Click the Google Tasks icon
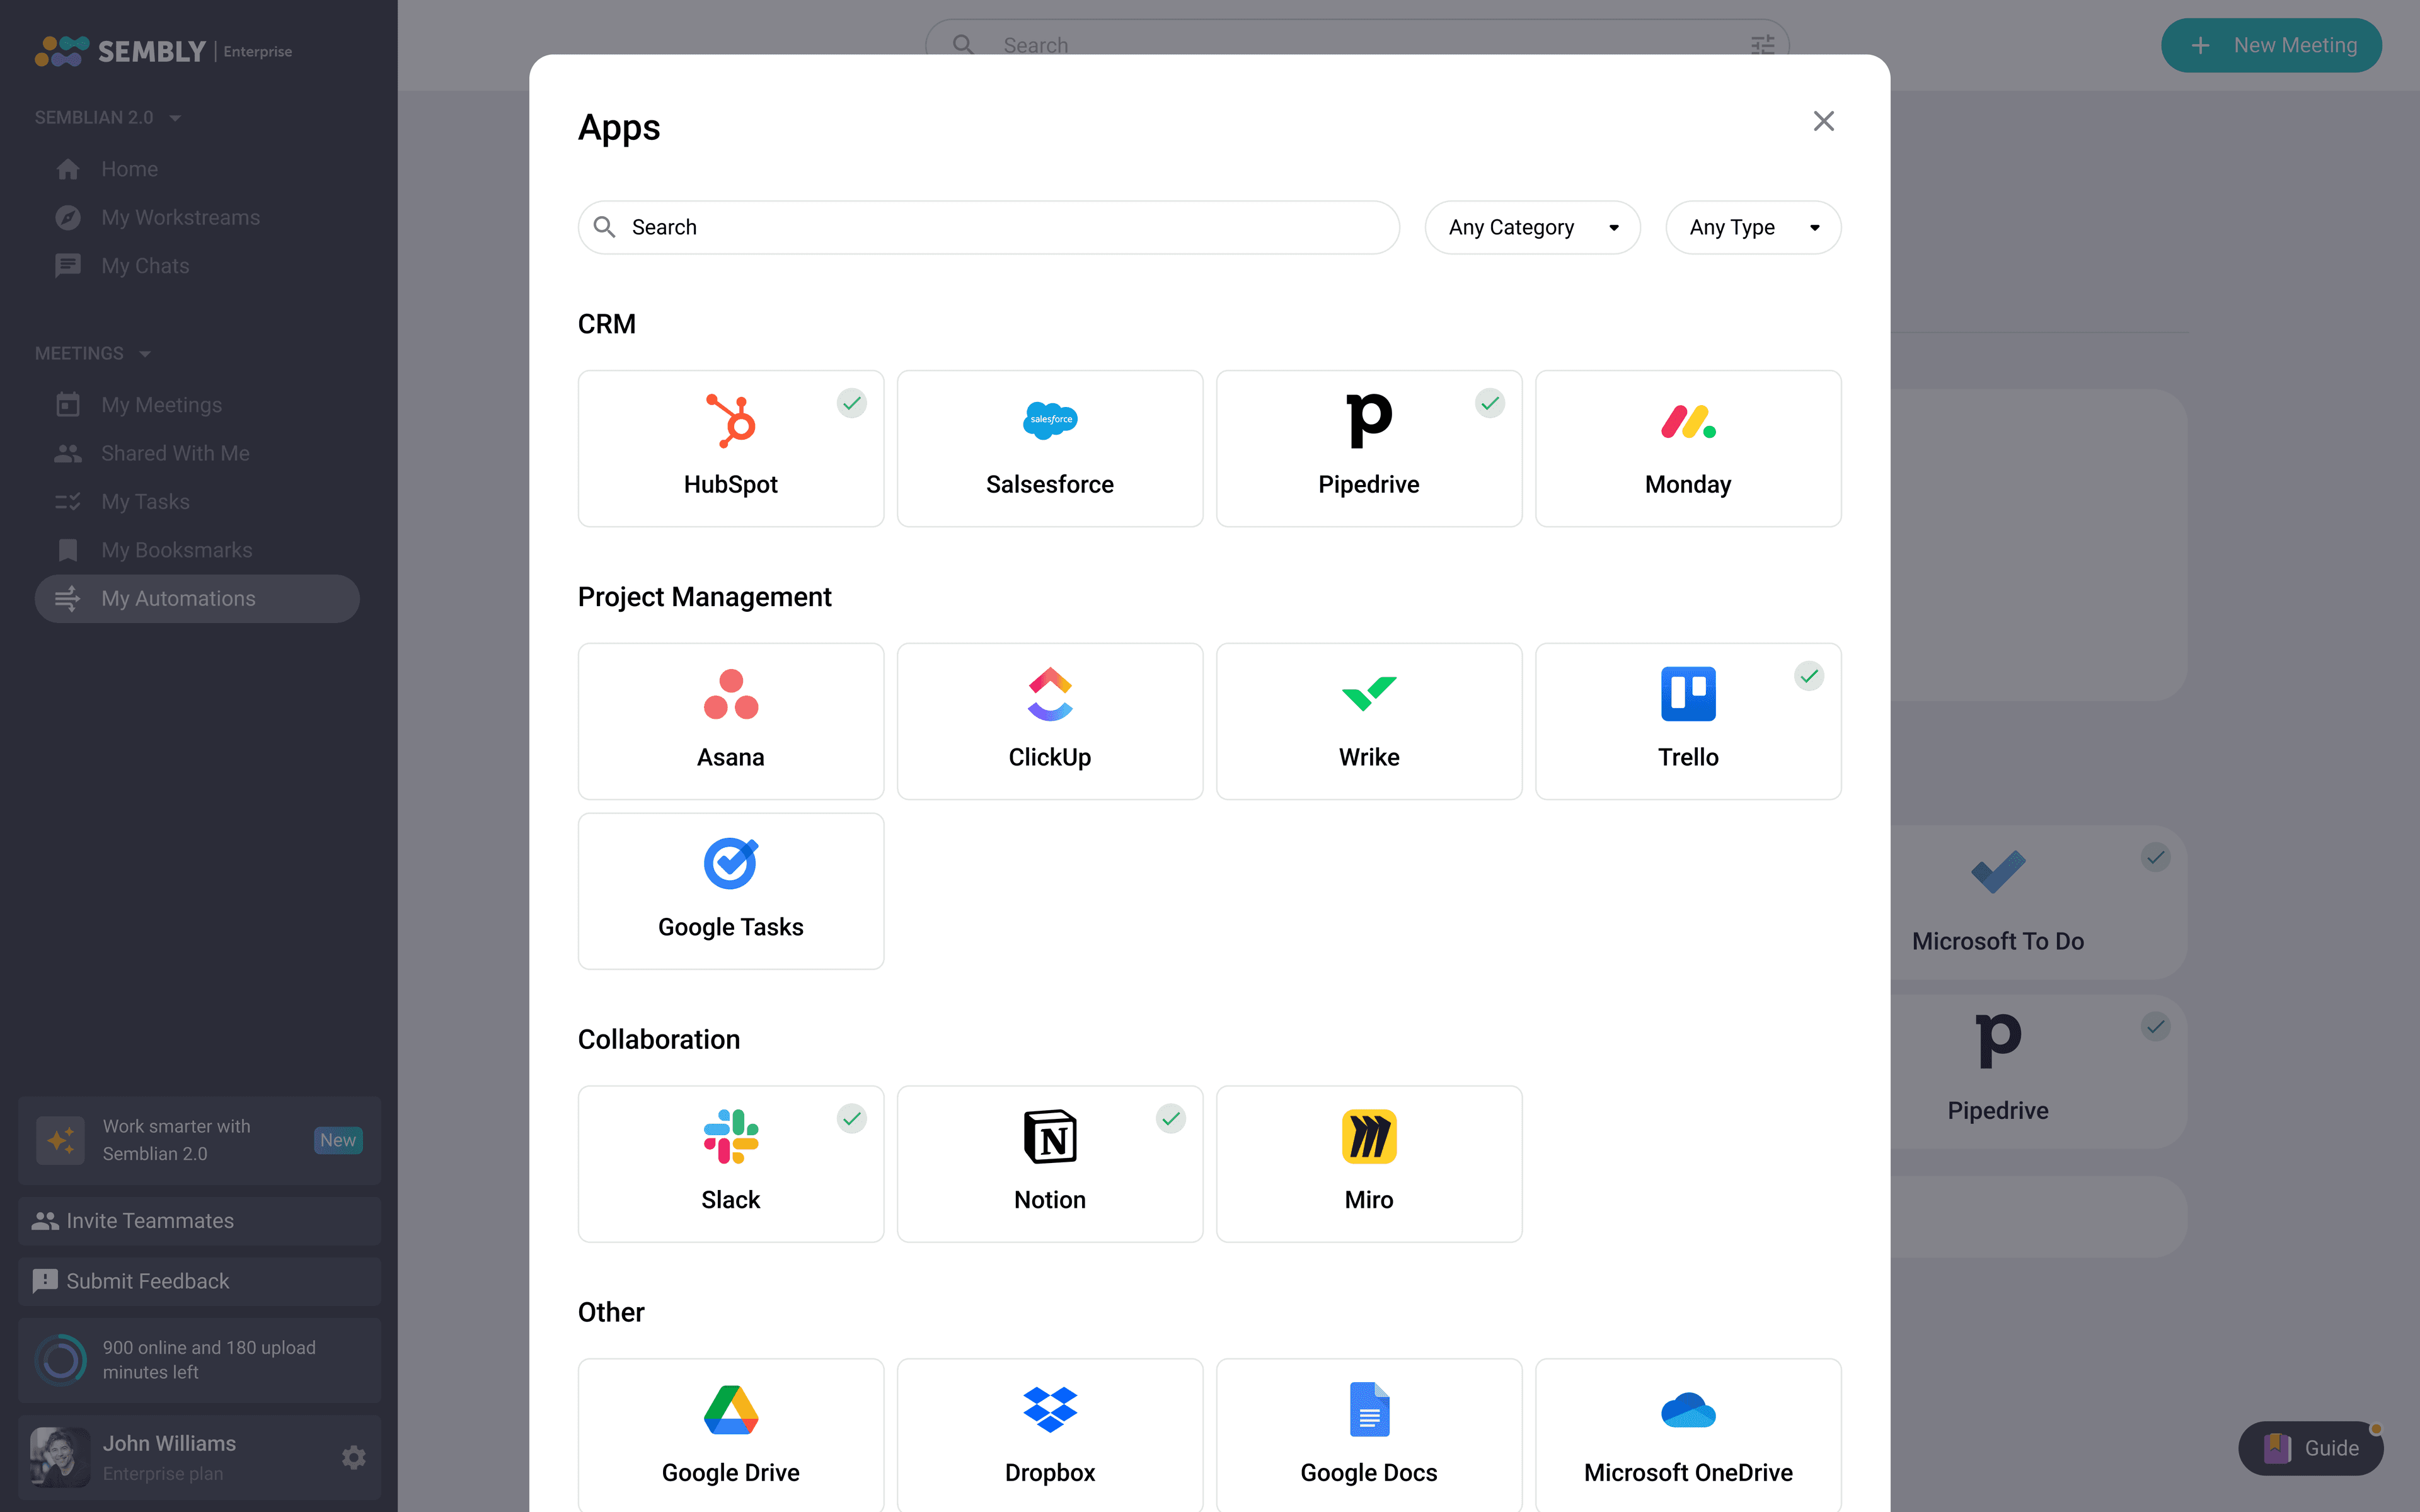The width and height of the screenshot is (2420, 1512). coord(730,864)
